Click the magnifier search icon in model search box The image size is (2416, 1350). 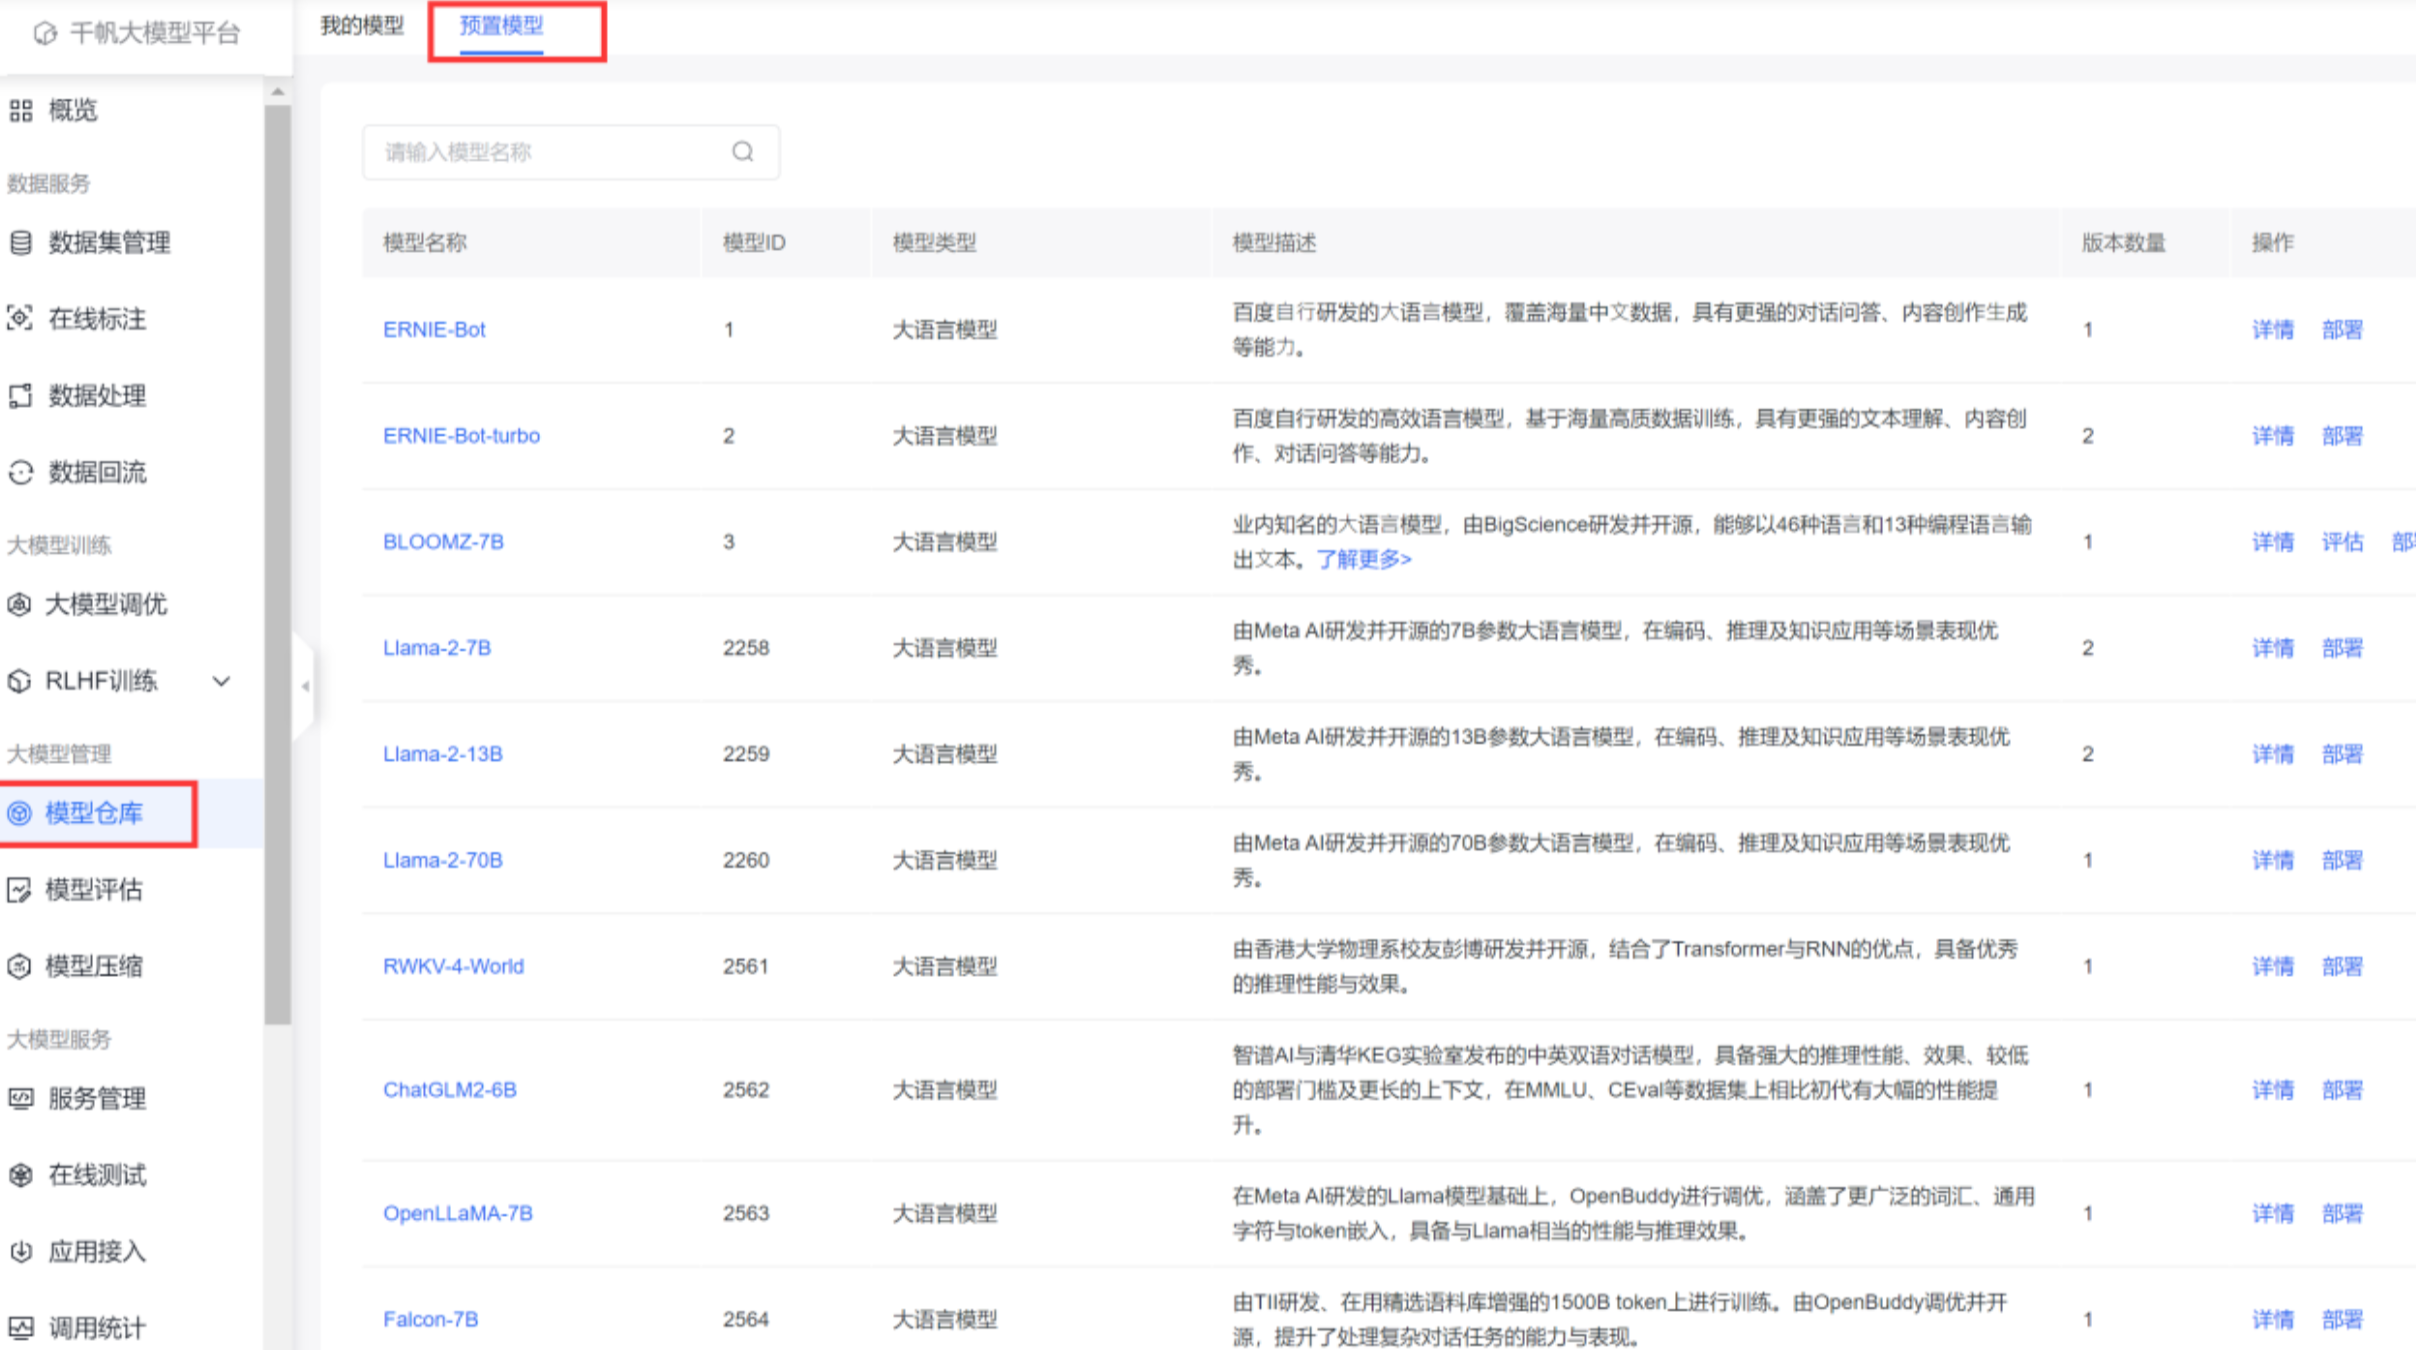pos(742,151)
